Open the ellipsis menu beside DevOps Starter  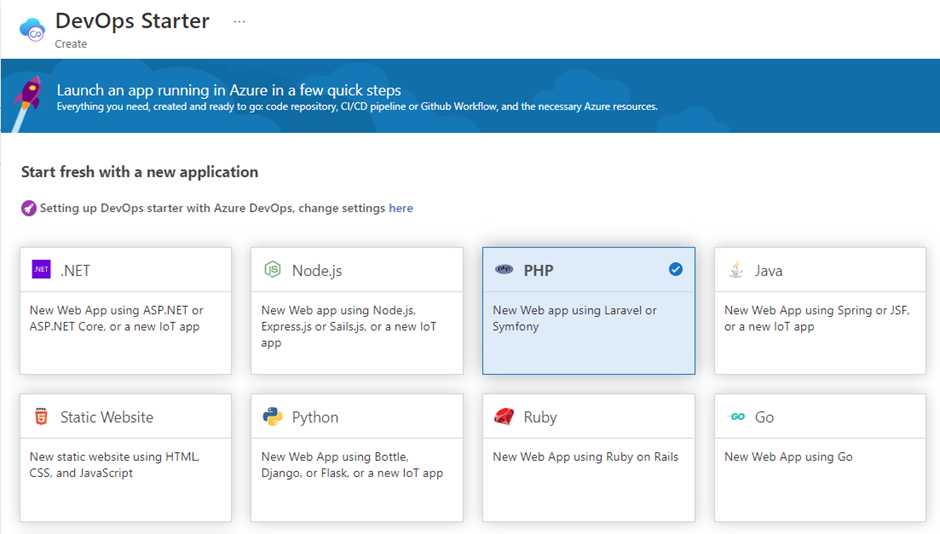[239, 21]
